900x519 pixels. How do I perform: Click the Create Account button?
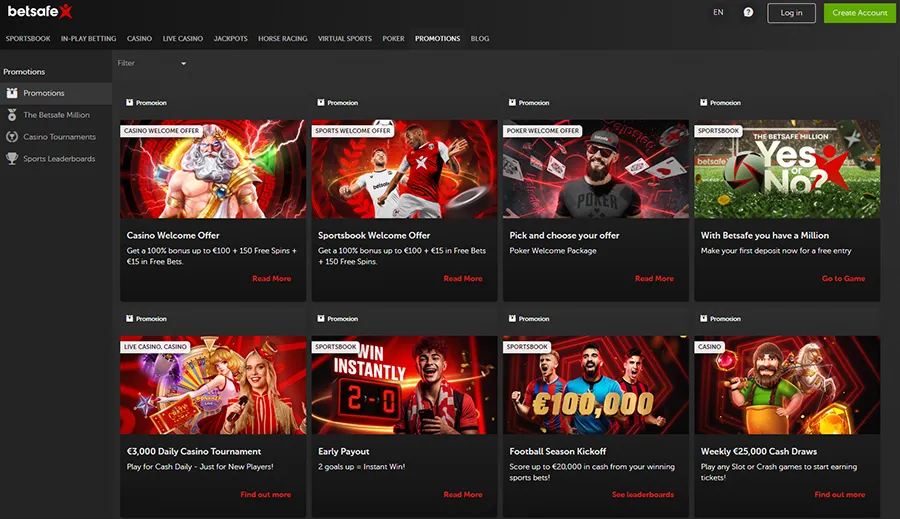859,13
